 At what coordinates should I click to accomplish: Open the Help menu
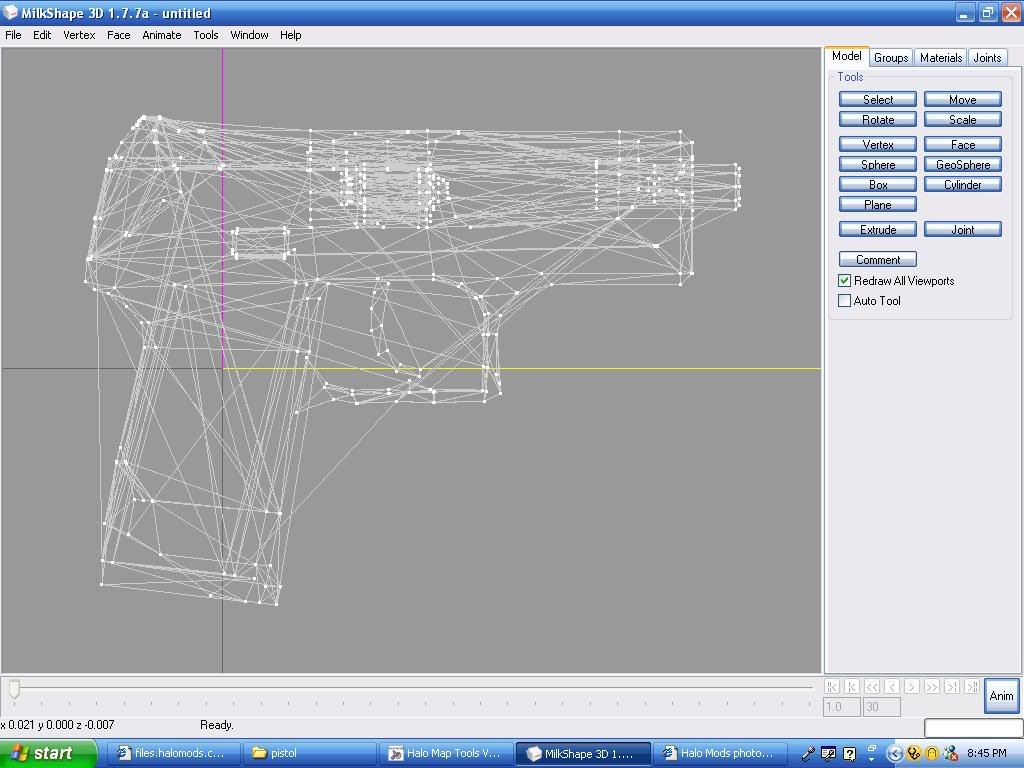click(x=291, y=35)
